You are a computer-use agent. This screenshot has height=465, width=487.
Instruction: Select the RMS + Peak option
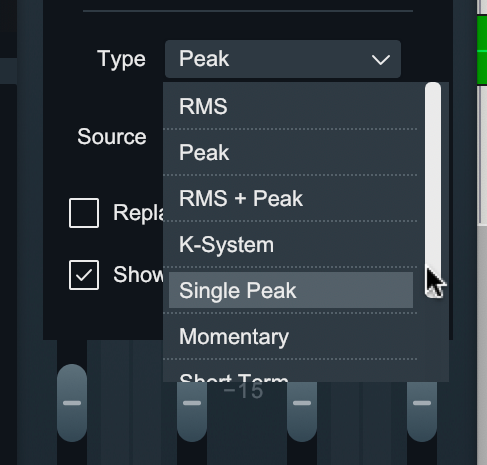click(291, 198)
